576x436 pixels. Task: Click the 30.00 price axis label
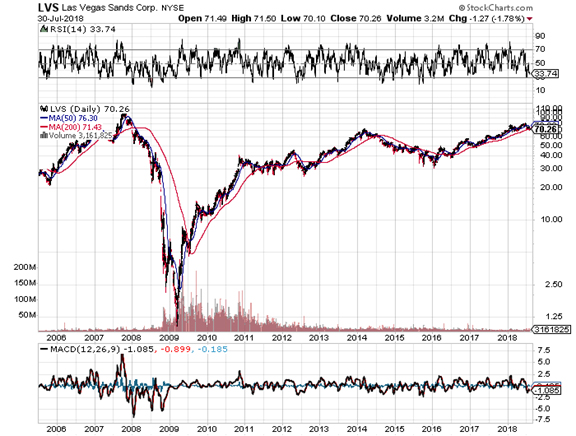coord(551,169)
